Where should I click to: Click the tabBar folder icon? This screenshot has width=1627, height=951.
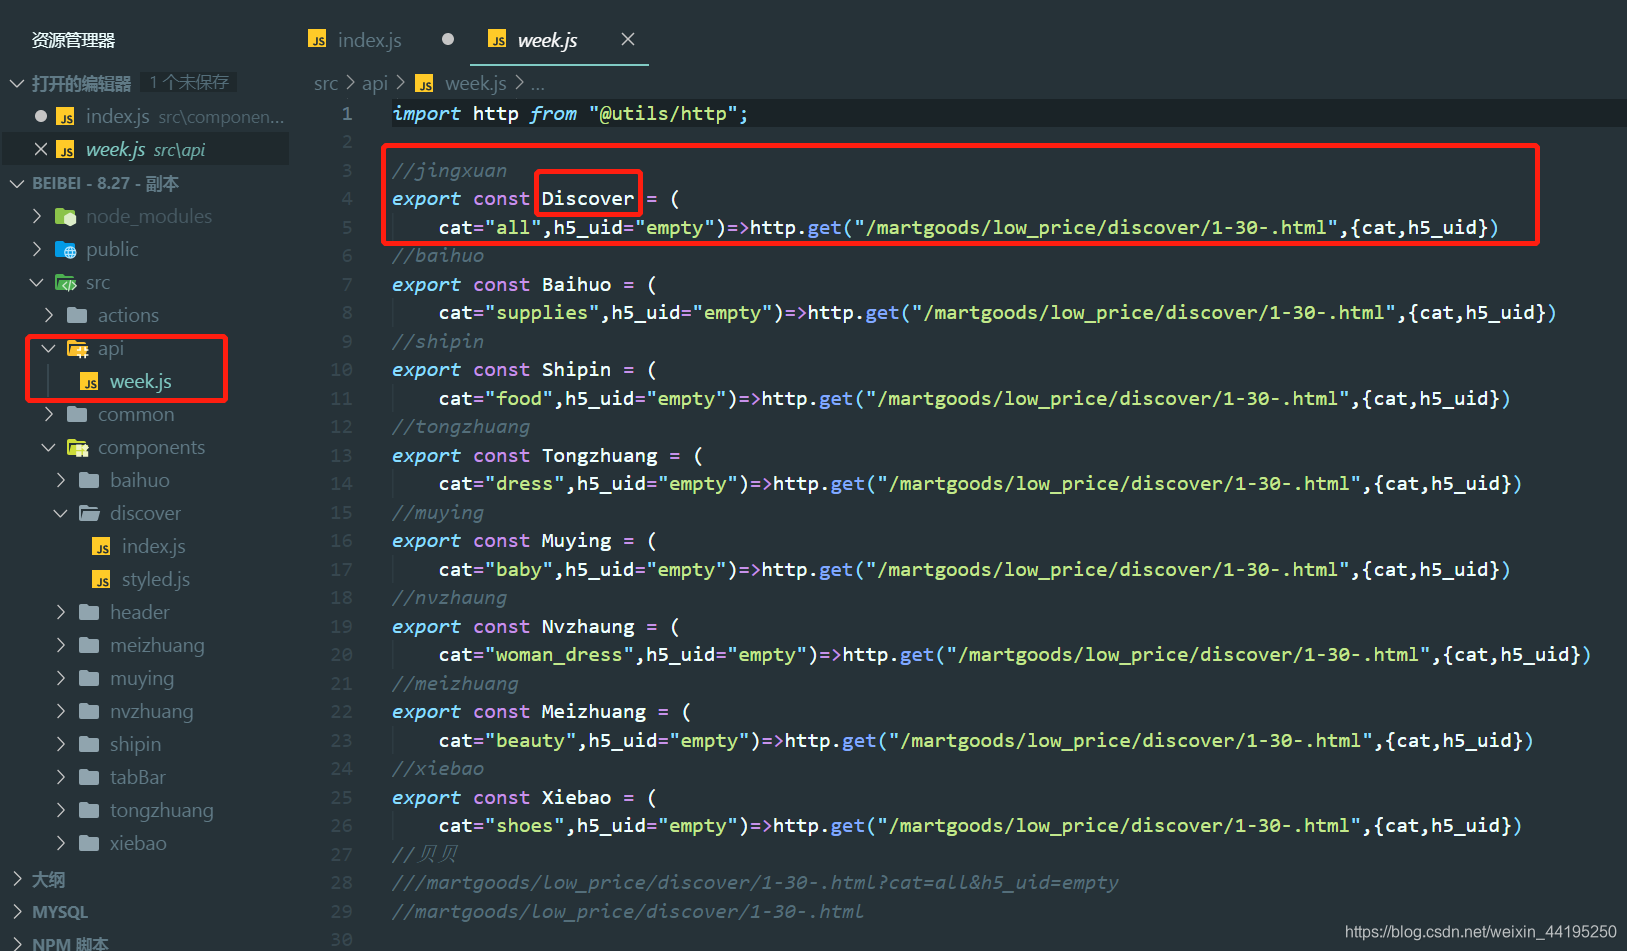click(x=89, y=777)
